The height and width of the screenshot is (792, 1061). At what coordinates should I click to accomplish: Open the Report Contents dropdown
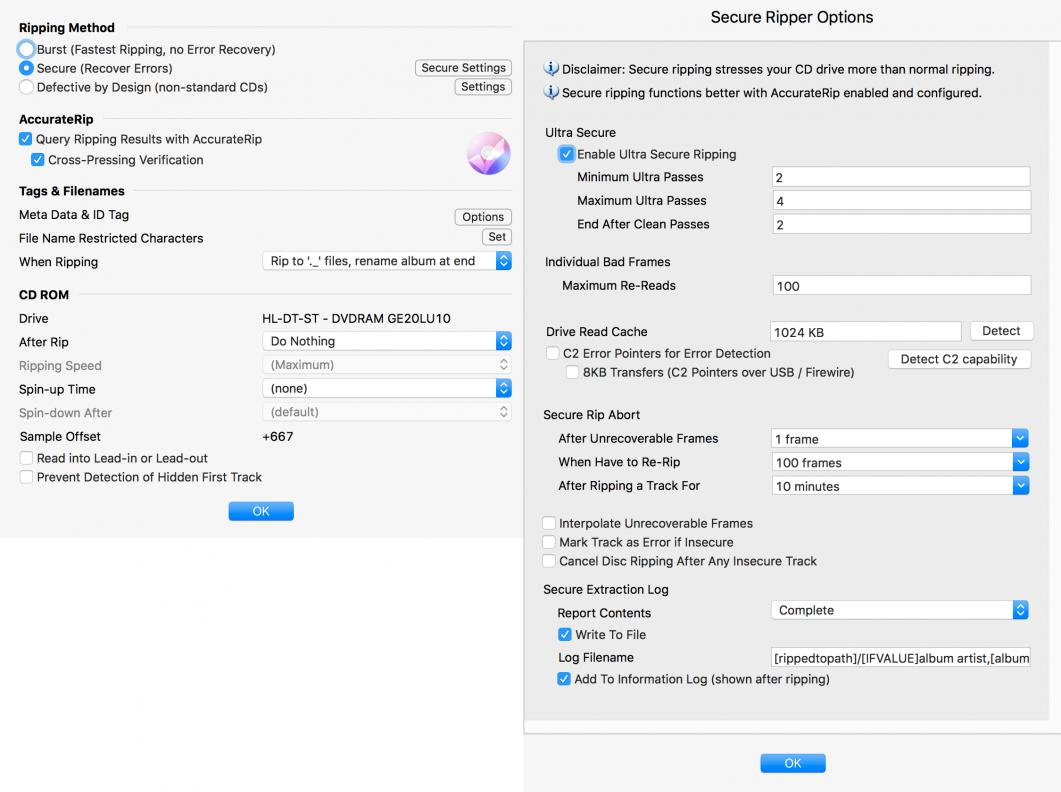coord(900,610)
